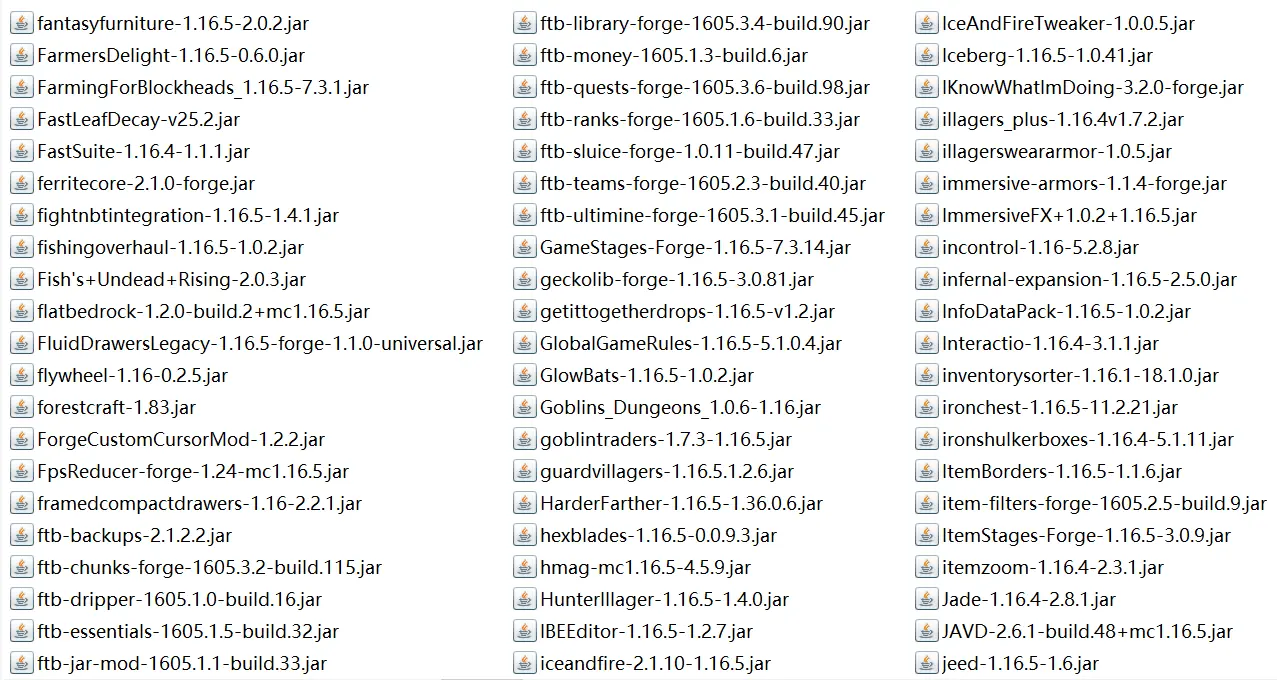Click the icon next to iceandfire-2.1.10-1.16.5.jar
Image resolution: width=1277 pixels, height=680 pixels.
(x=524, y=663)
